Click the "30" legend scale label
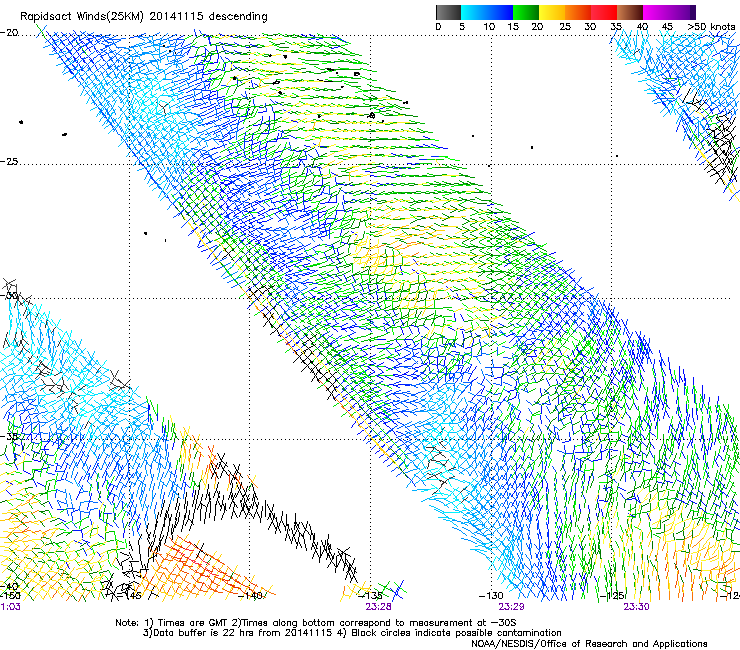Screen dimensions: 740x650 (x=590, y=27)
